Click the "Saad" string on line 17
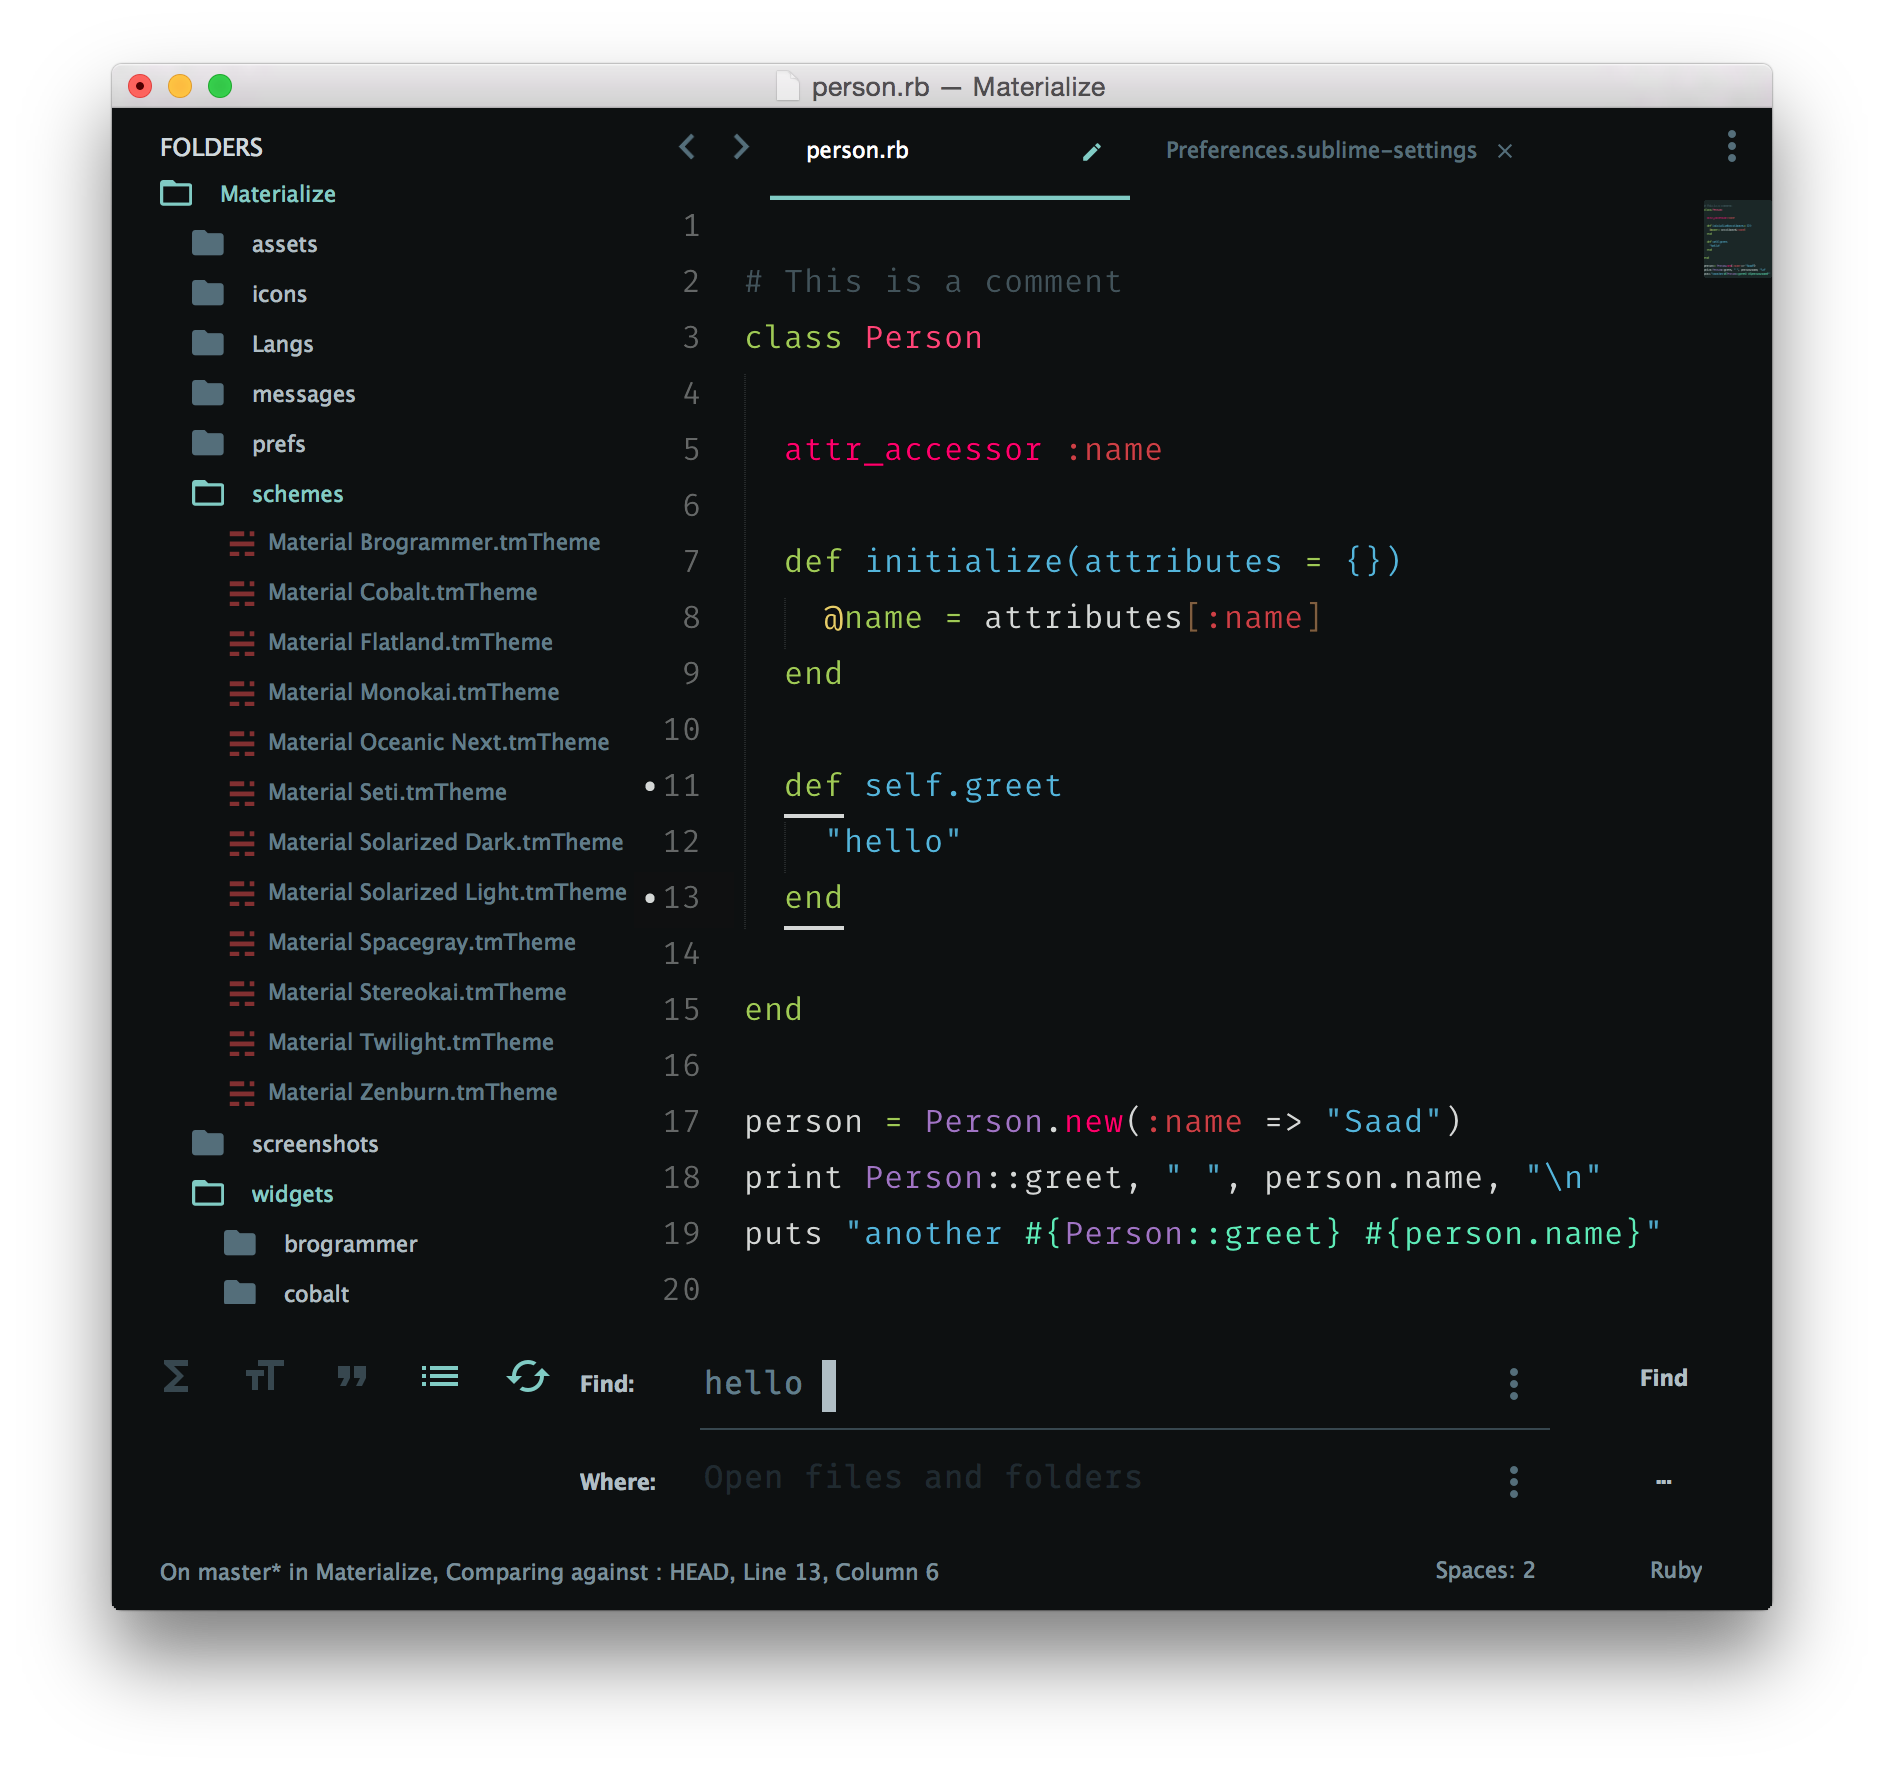 click(x=1383, y=1122)
